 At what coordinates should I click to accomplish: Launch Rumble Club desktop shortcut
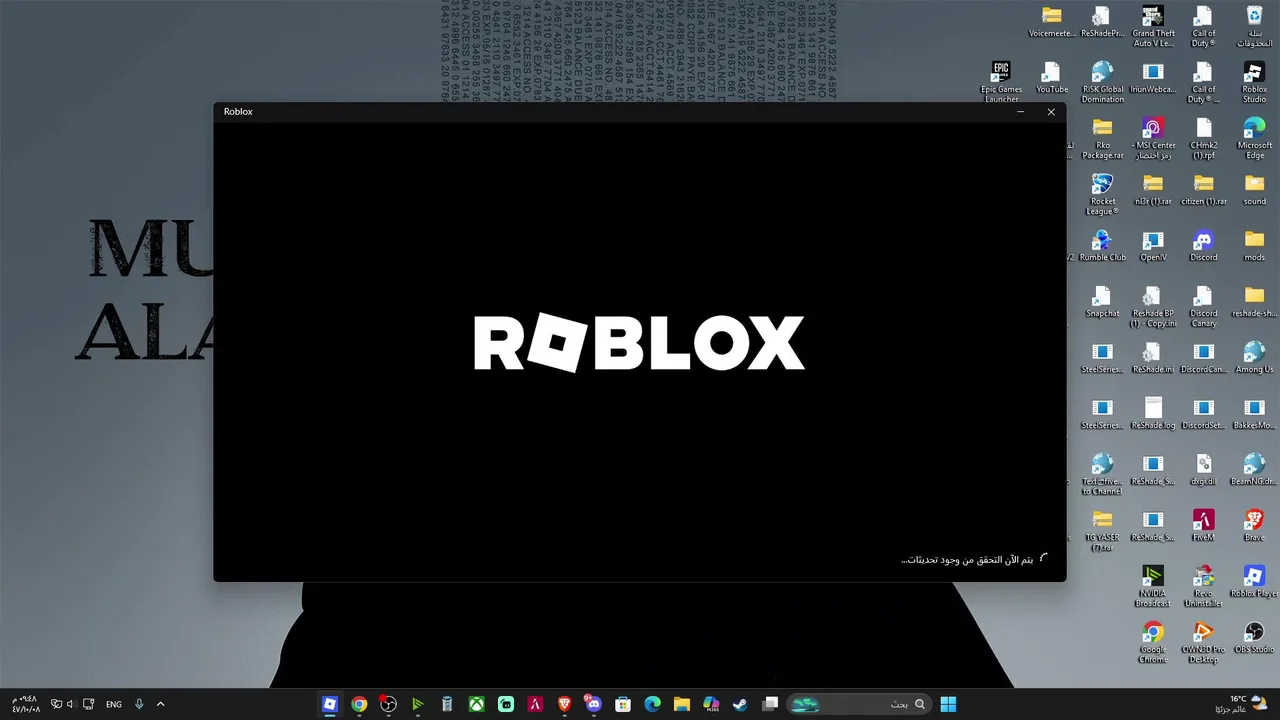[x=1102, y=247]
